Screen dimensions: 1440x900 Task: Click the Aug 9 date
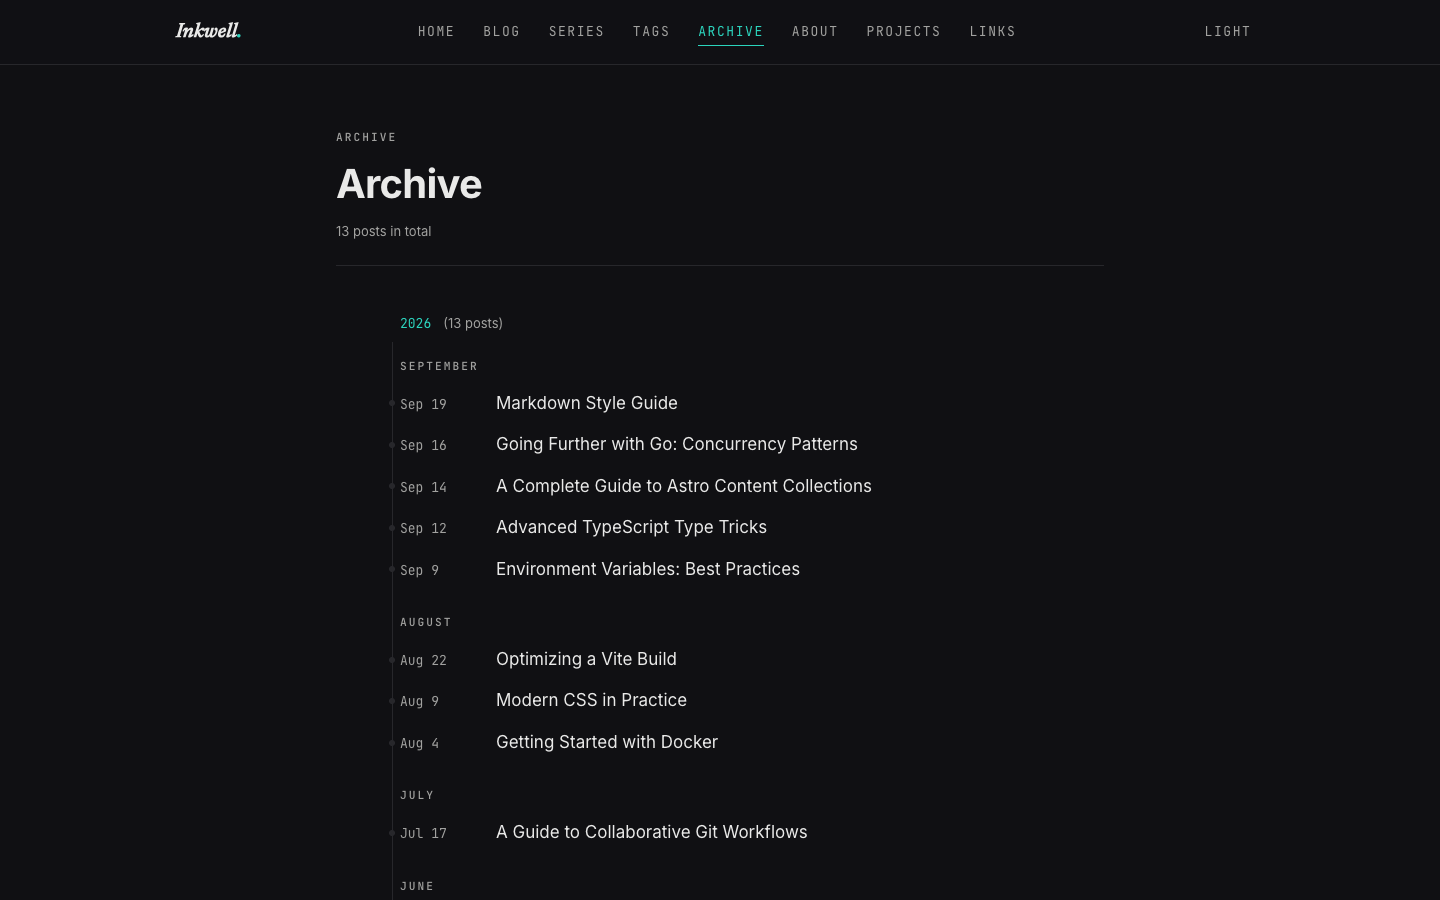click(419, 702)
